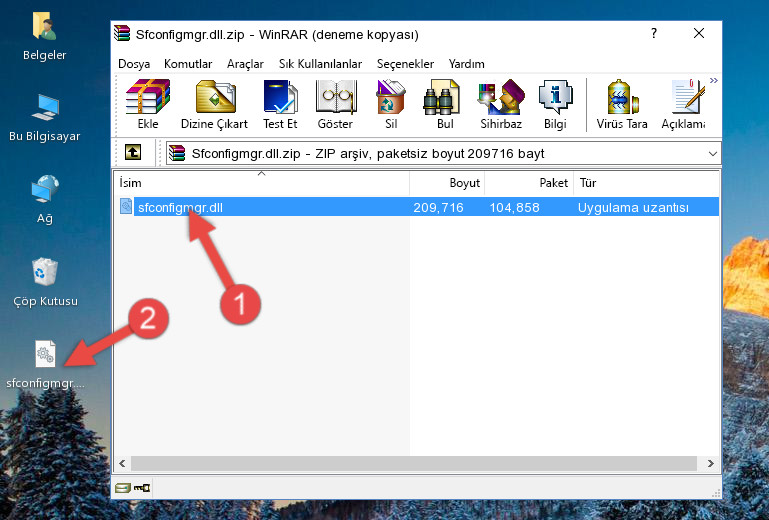Open the Dosya menu
Viewport: 769px width, 520px height.
click(x=134, y=64)
